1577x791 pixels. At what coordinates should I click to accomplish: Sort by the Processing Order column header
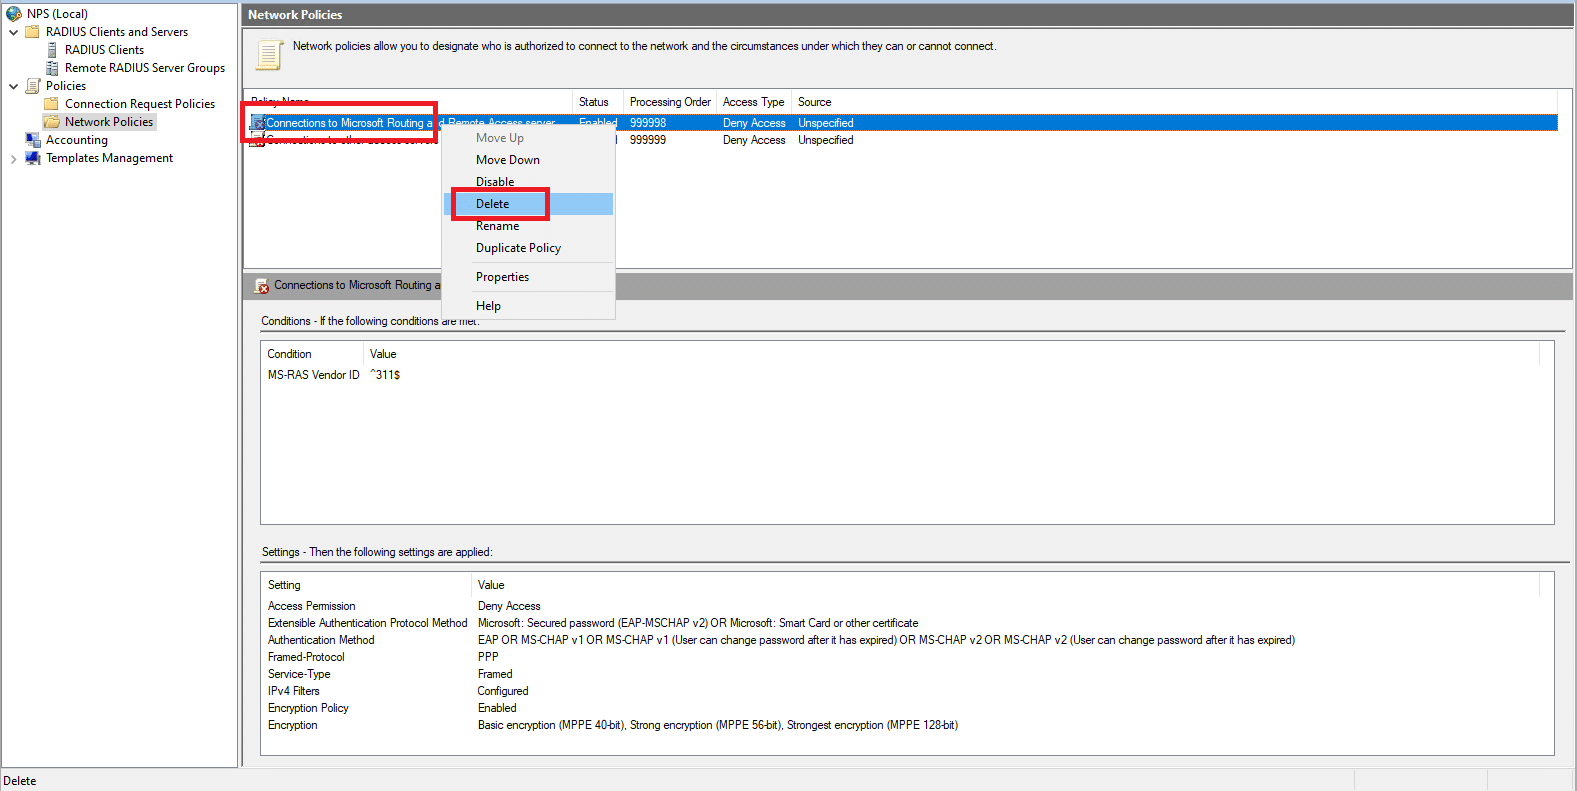tap(669, 102)
